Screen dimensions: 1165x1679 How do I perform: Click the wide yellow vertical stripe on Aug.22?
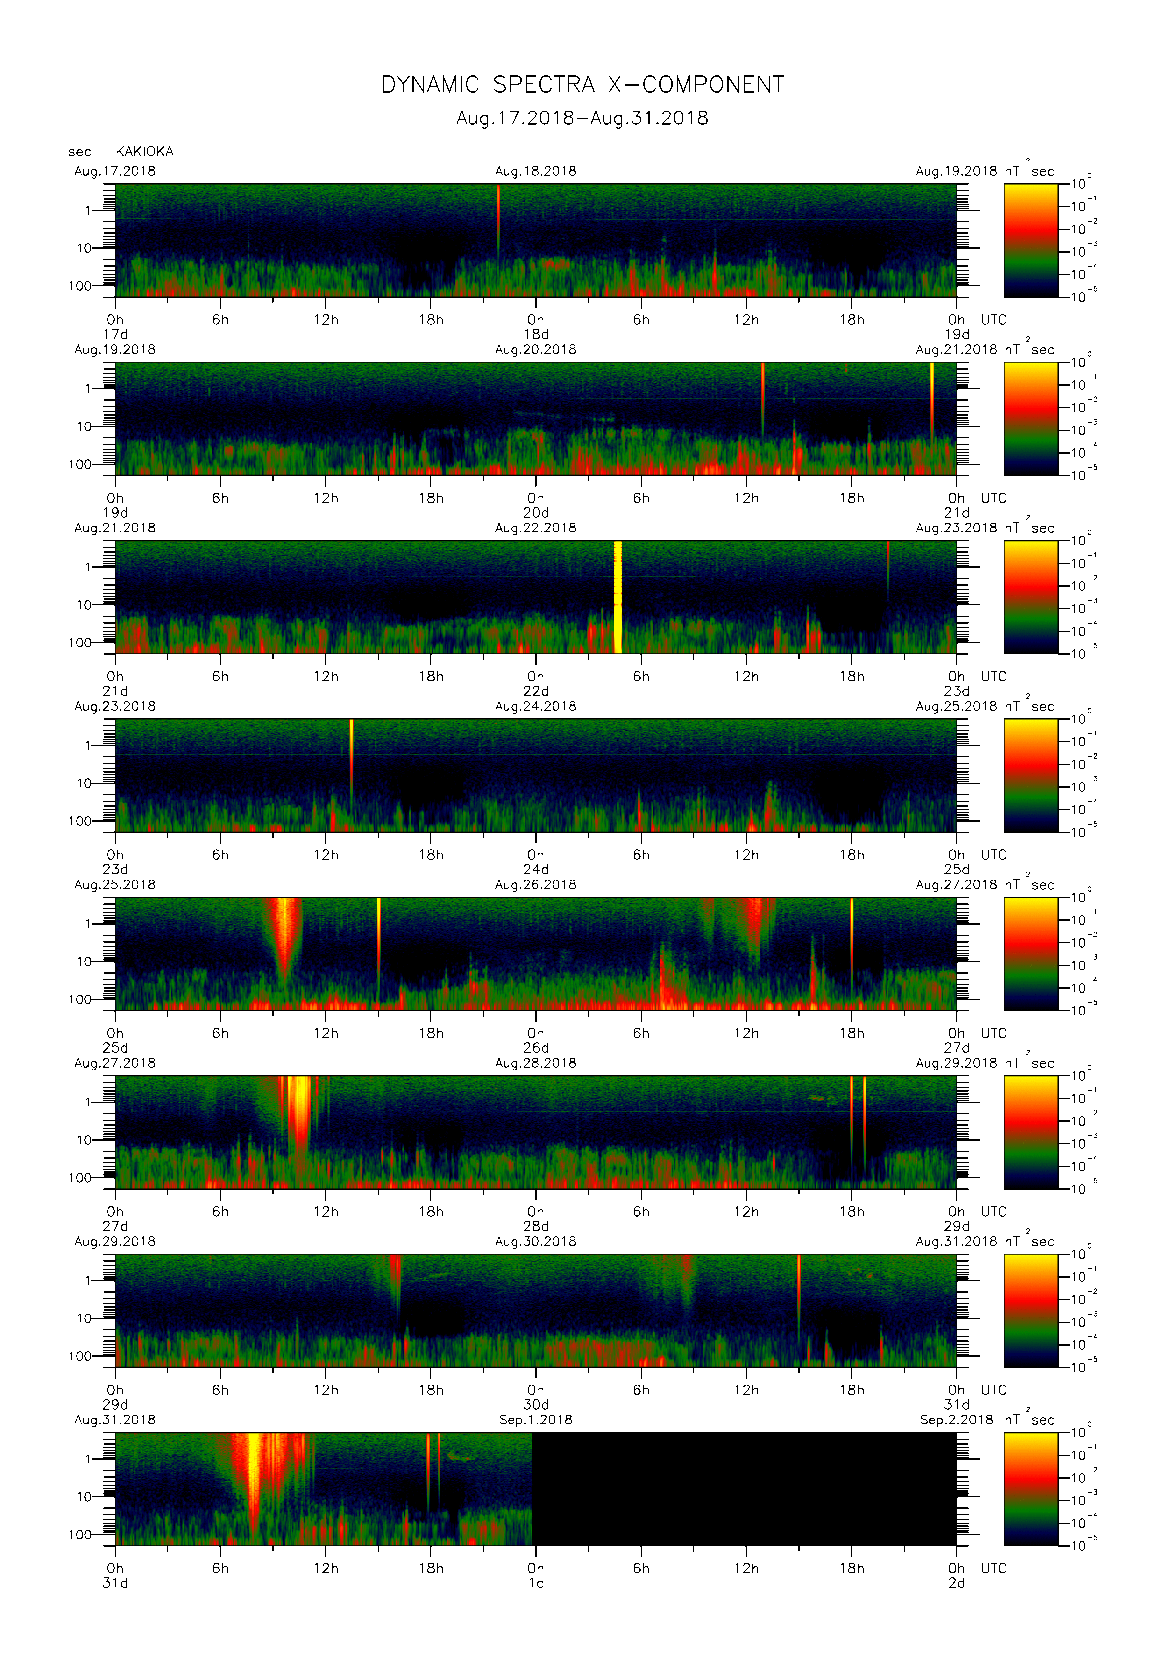618,597
